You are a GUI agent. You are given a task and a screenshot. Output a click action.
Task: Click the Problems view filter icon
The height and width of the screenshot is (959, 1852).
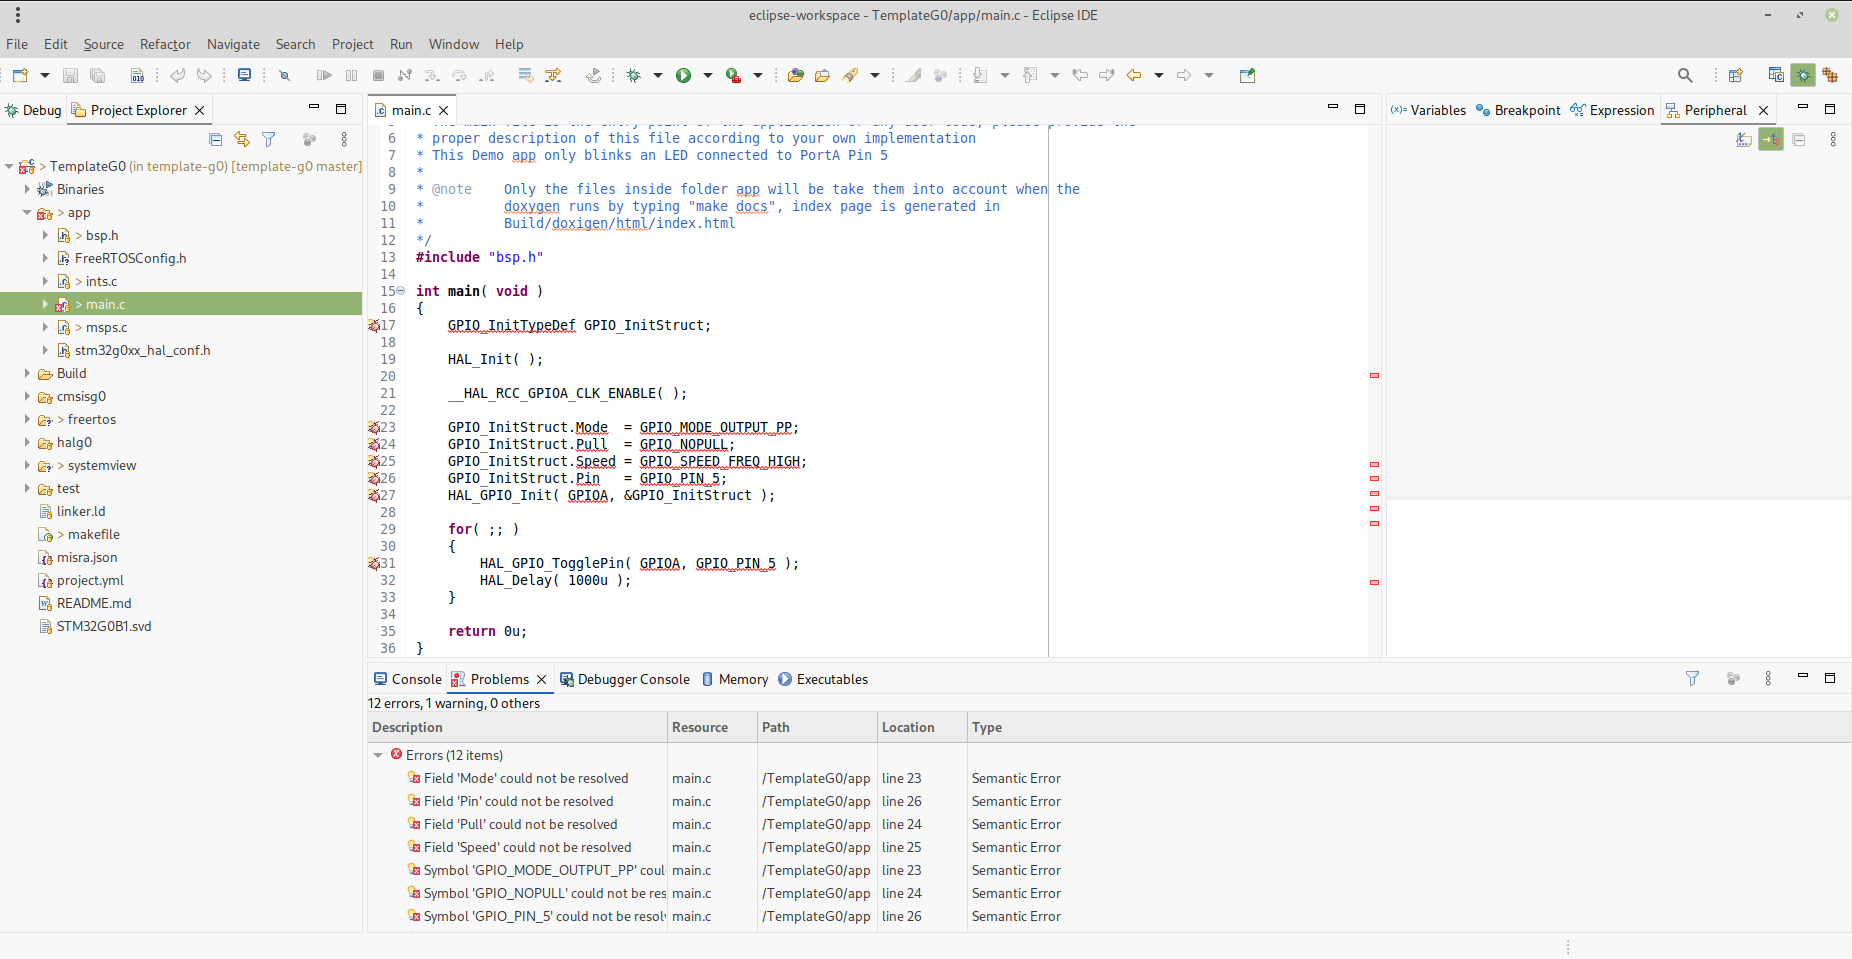tap(1692, 679)
